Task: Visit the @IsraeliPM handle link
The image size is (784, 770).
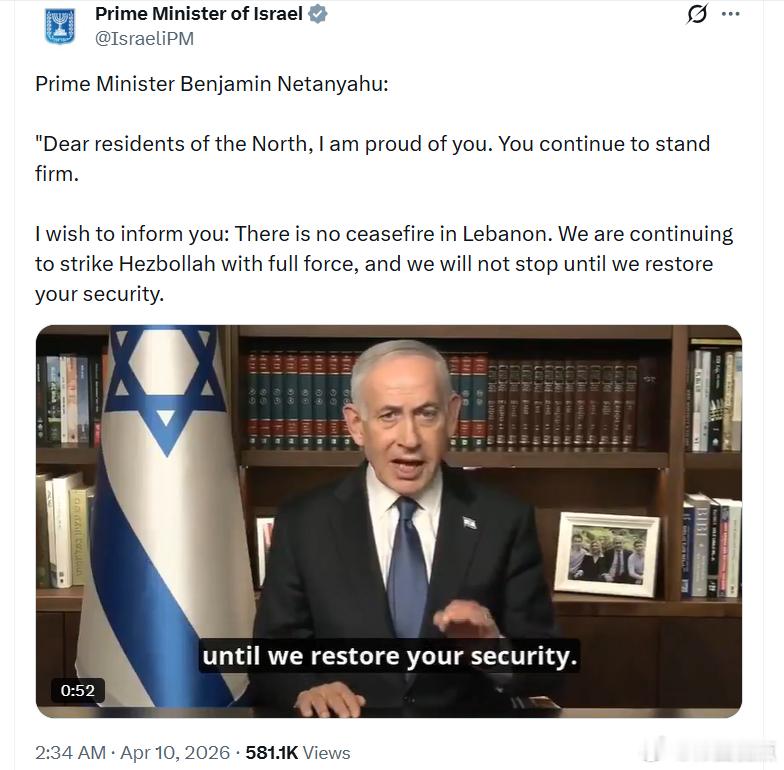Action: coord(144,38)
